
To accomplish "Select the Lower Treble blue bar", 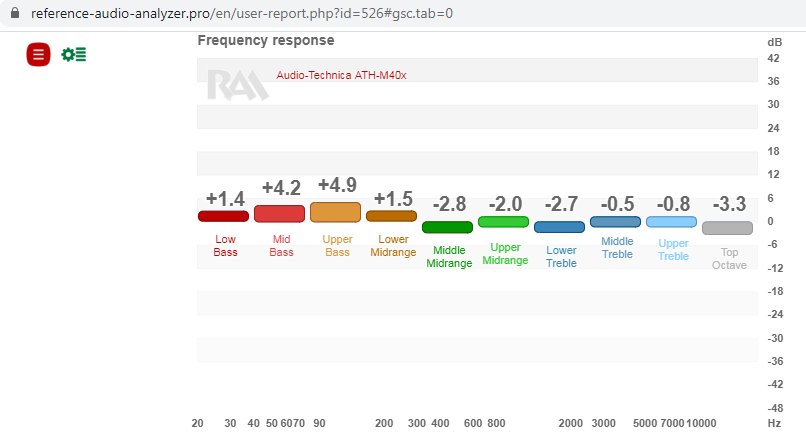I will 559,227.
